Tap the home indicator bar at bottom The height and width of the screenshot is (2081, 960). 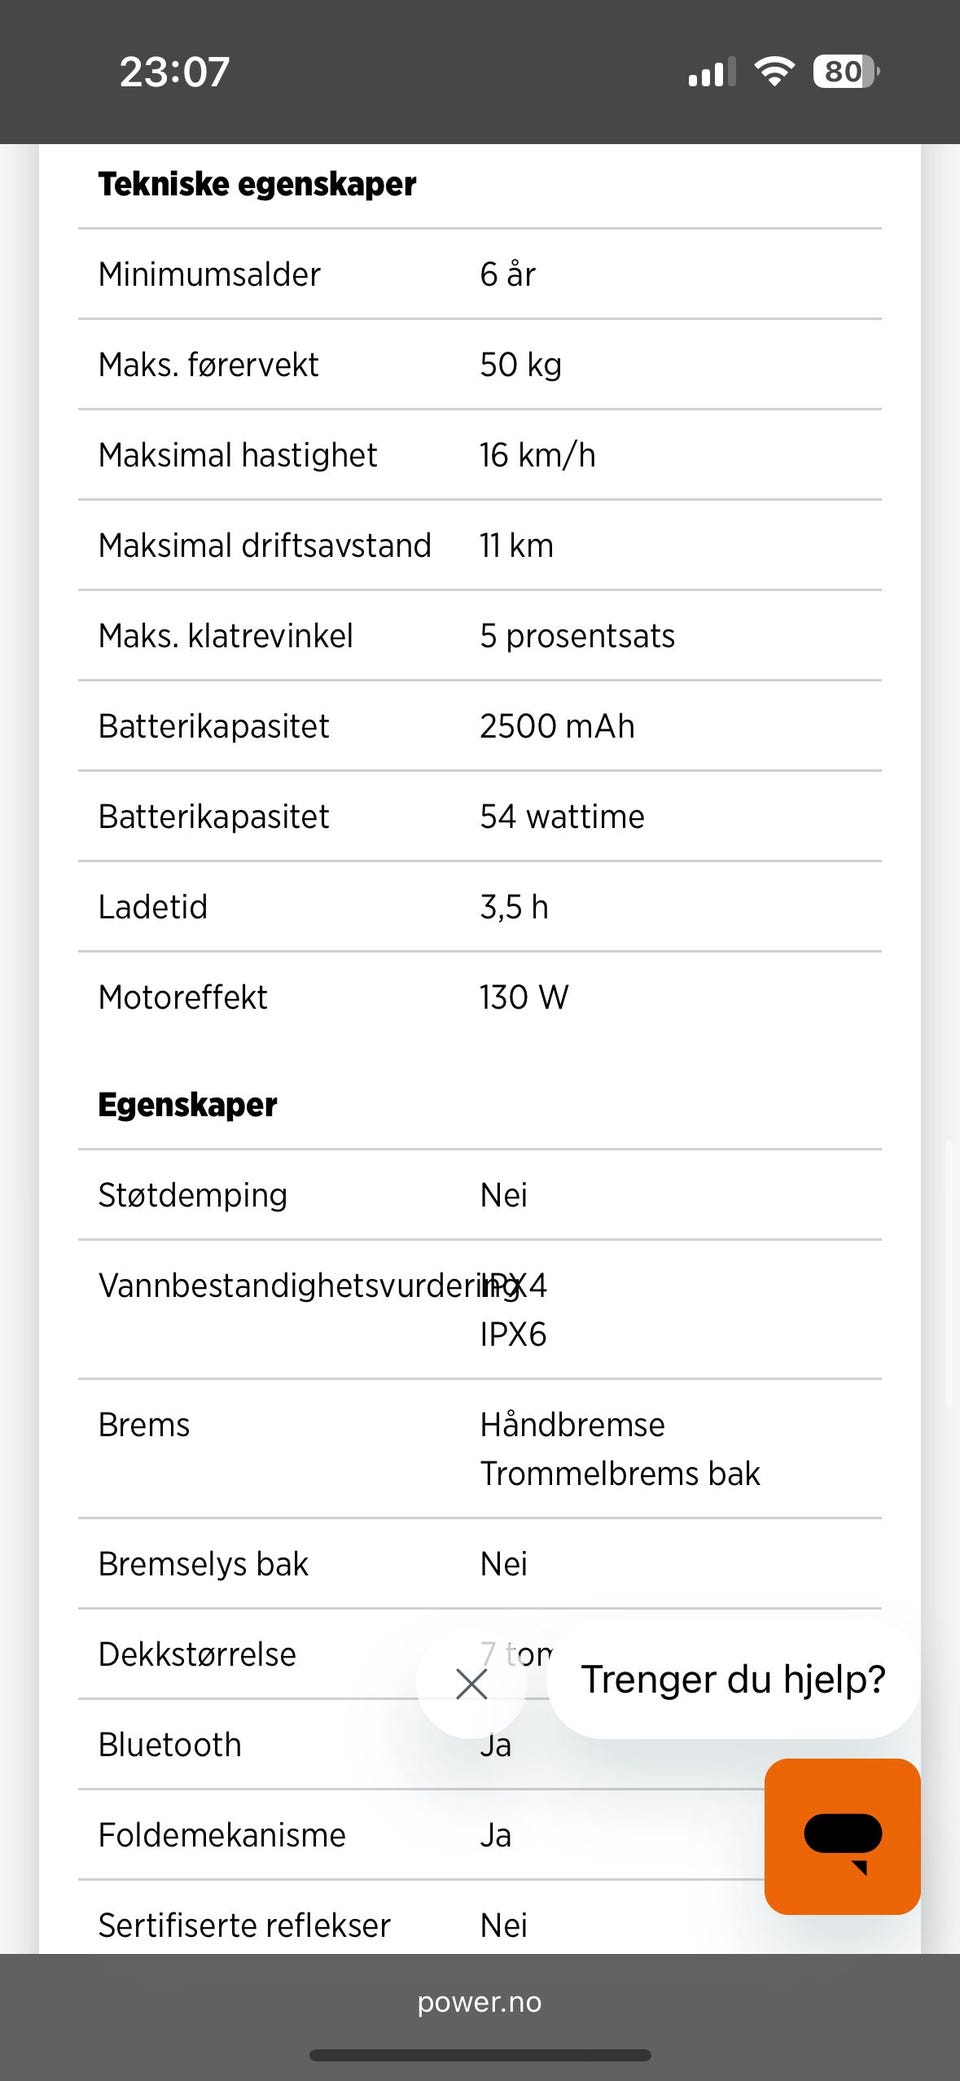tap(480, 2056)
